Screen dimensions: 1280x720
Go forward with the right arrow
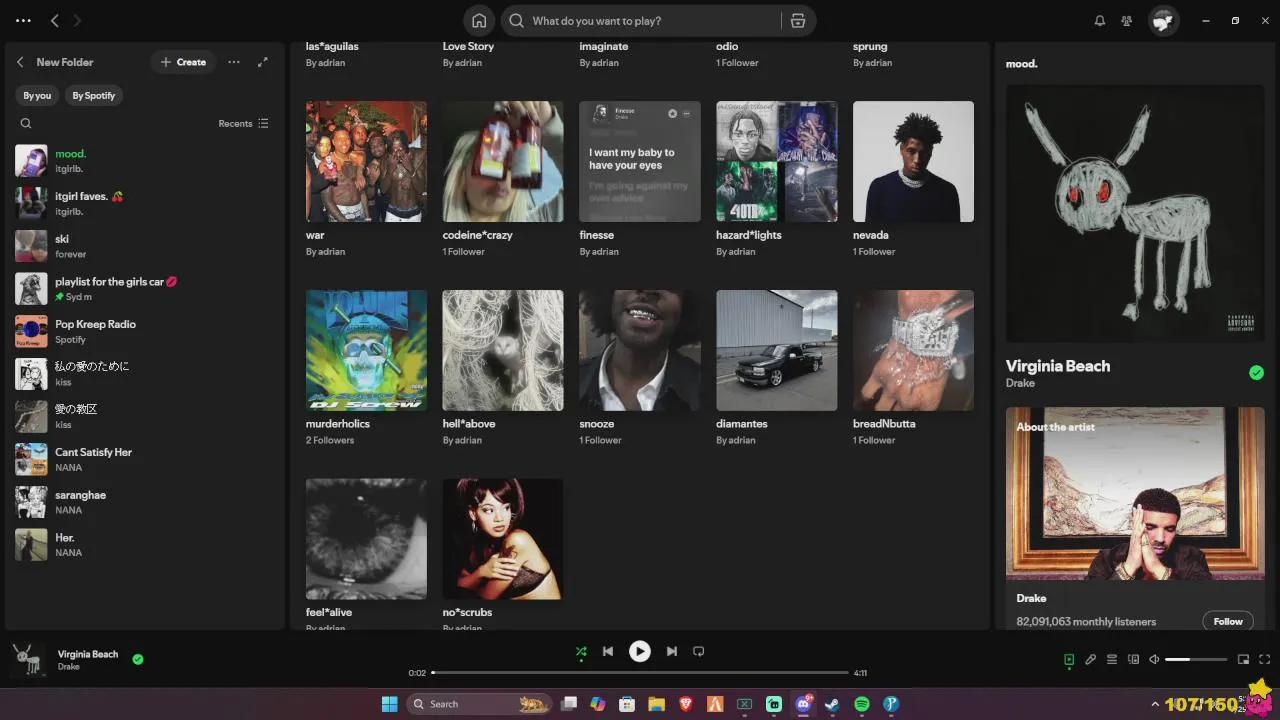78,21
